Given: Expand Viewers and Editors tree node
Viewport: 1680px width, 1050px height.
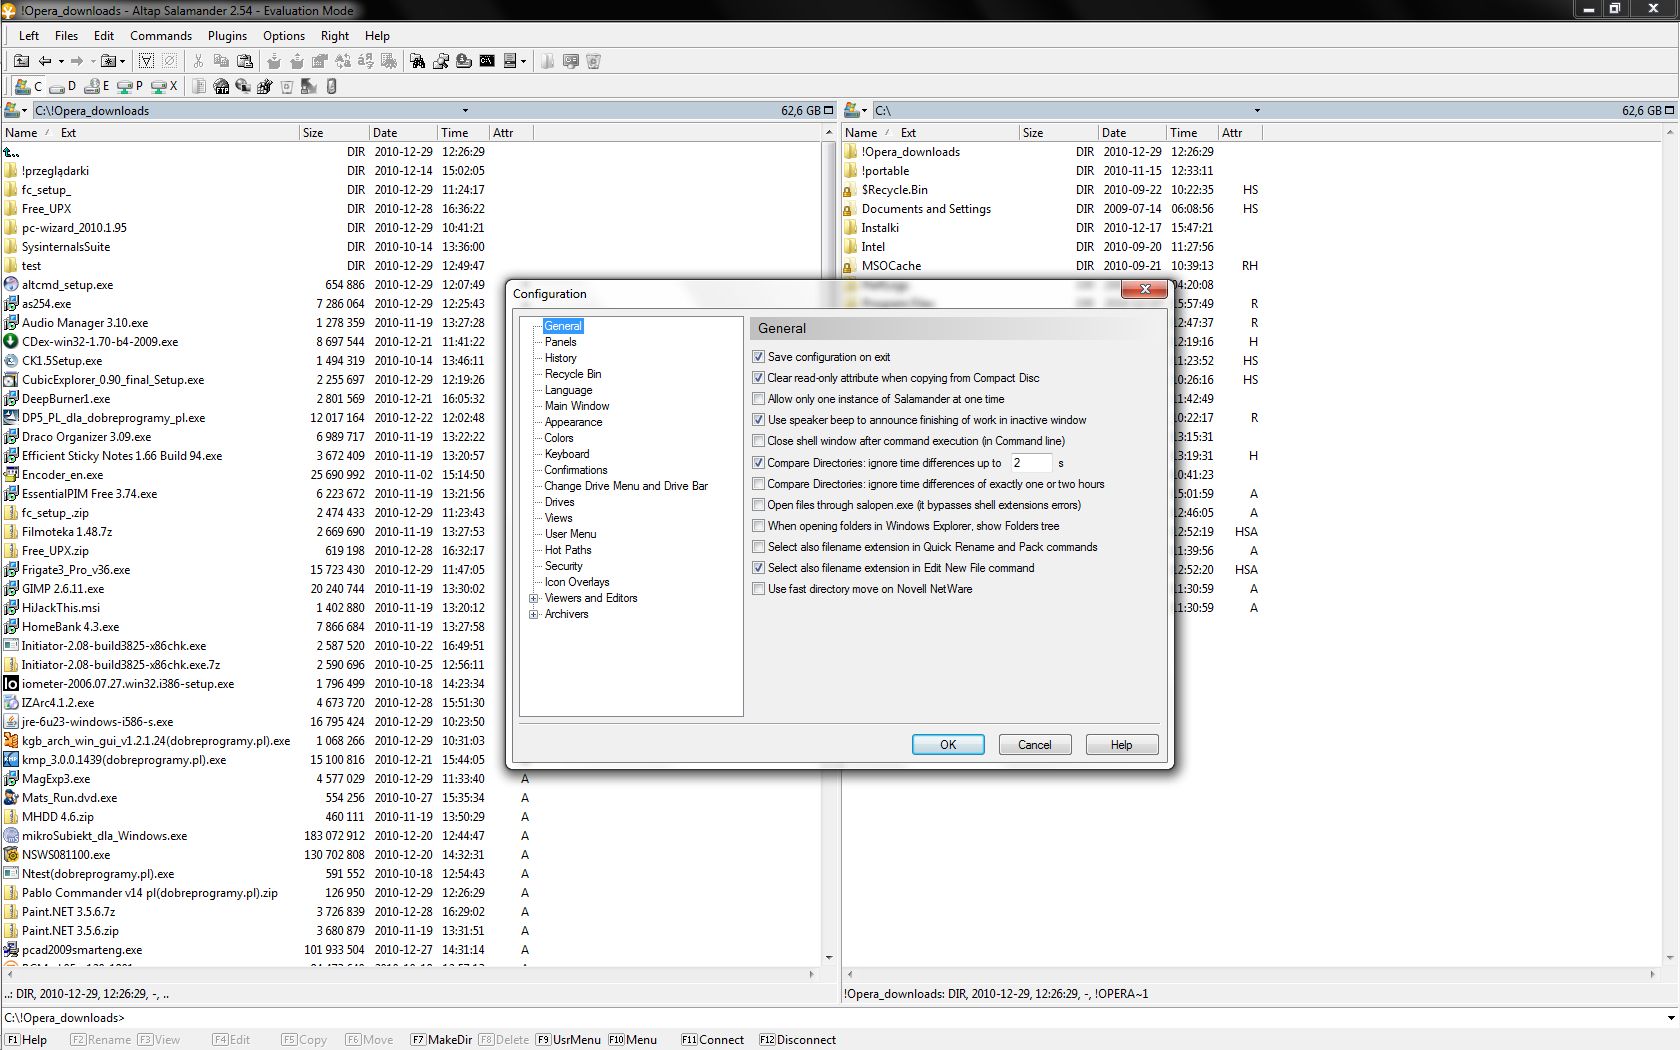Looking at the screenshot, I should click(x=533, y=598).
